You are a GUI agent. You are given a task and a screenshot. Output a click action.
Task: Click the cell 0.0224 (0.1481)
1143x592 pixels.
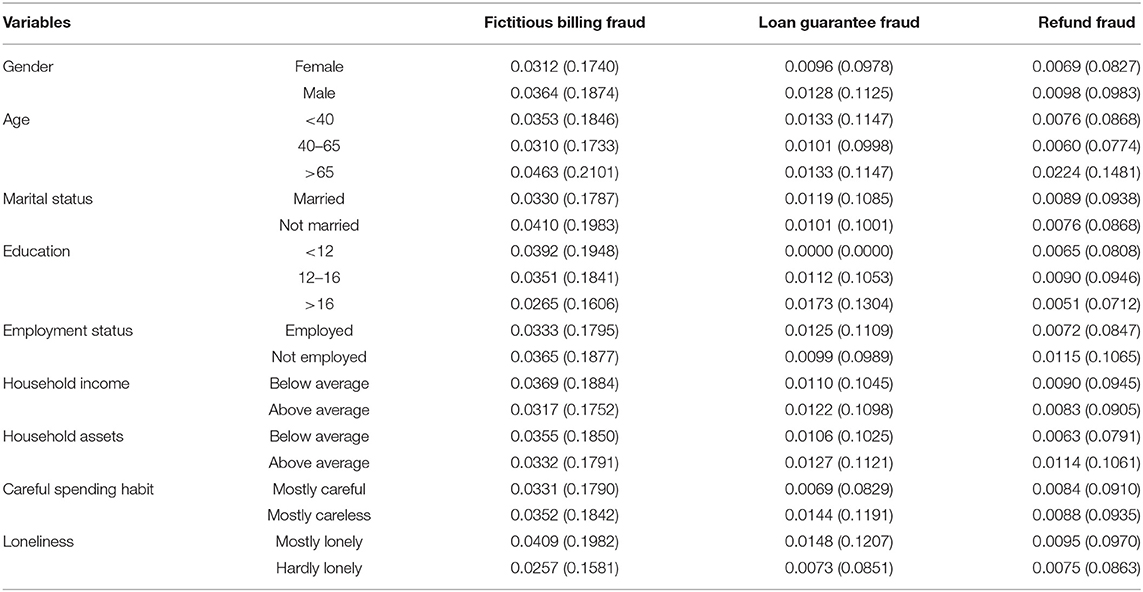(x=1085, y=173)
